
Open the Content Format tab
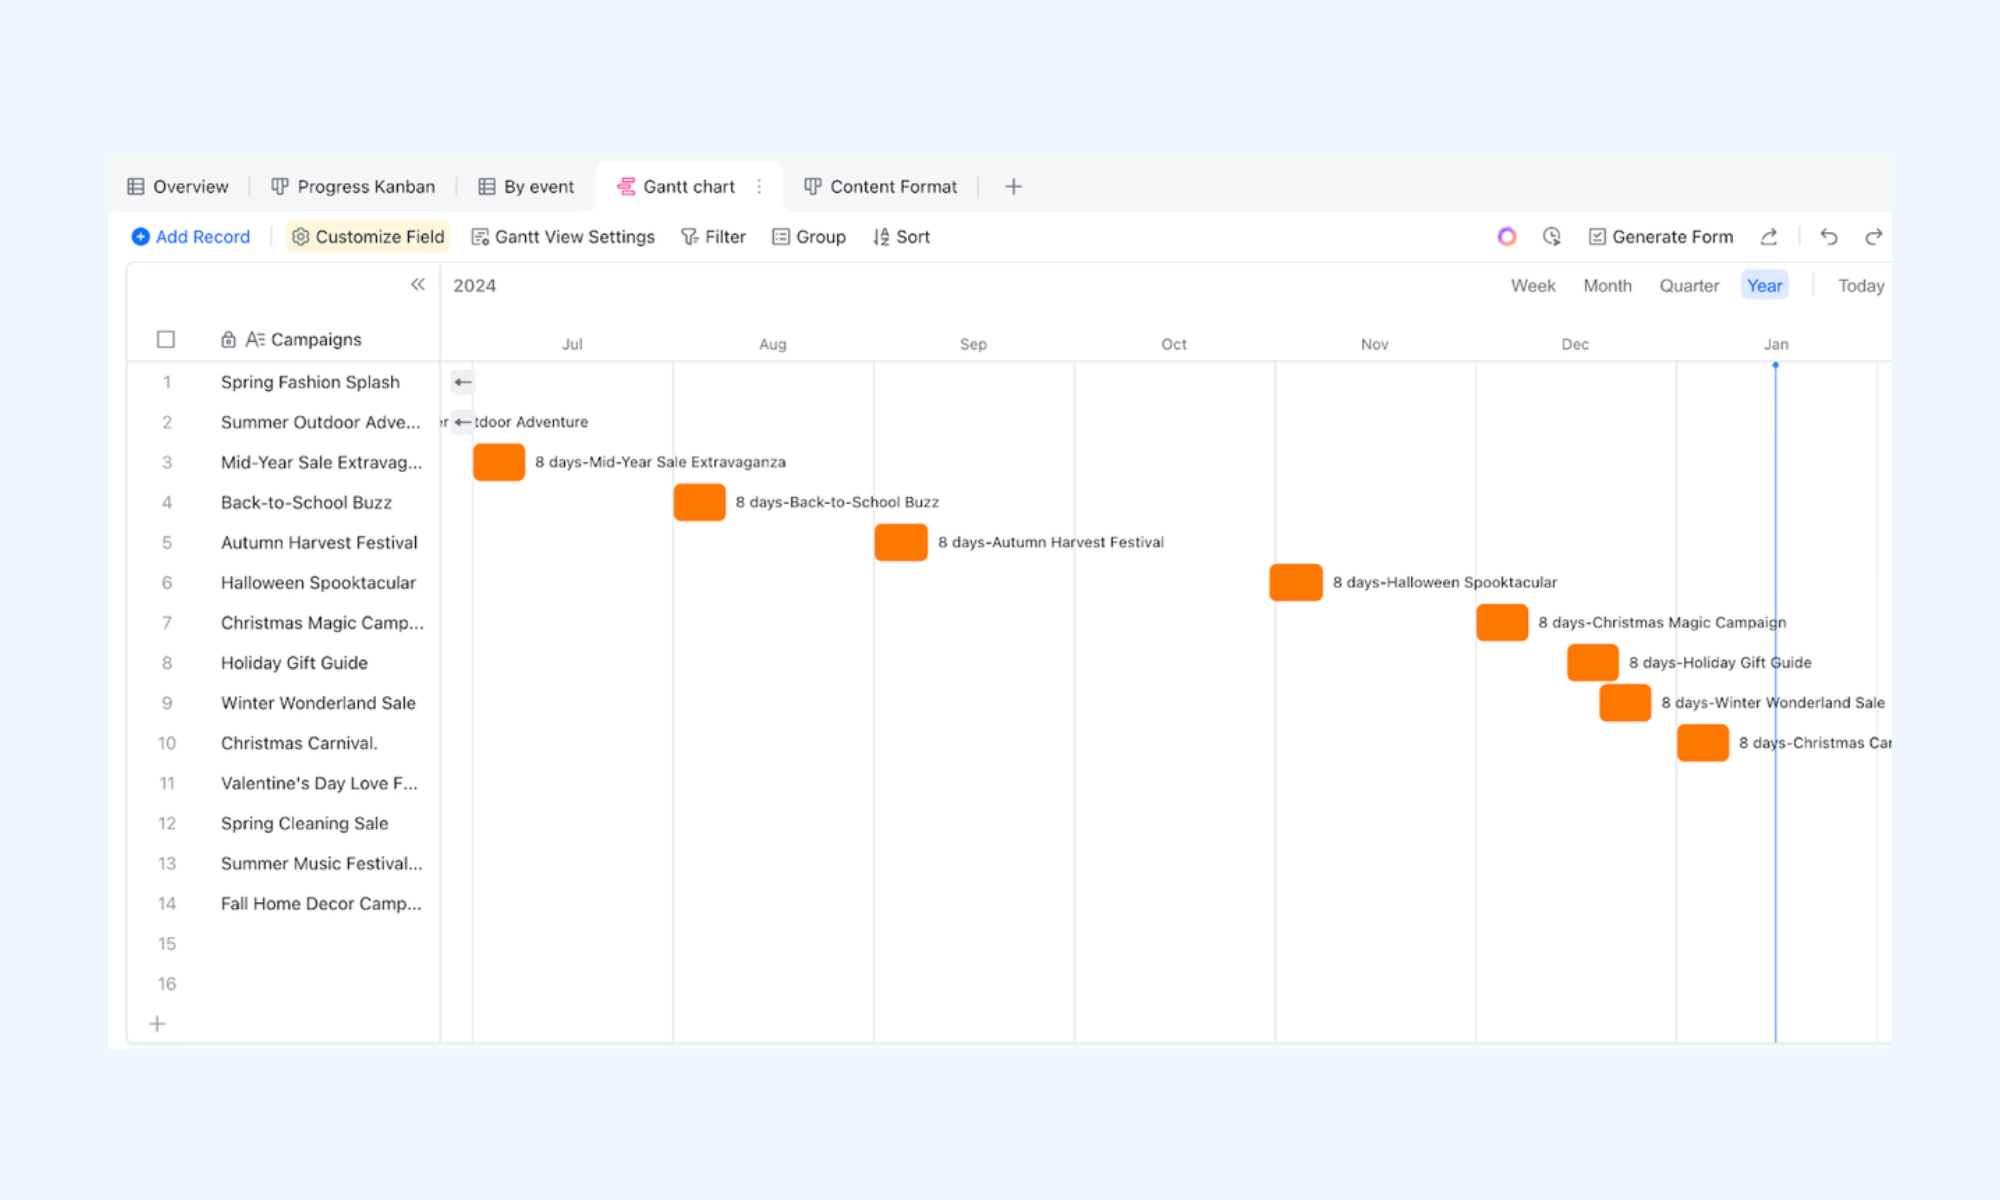pyautogui.click(x=881, y=187)
